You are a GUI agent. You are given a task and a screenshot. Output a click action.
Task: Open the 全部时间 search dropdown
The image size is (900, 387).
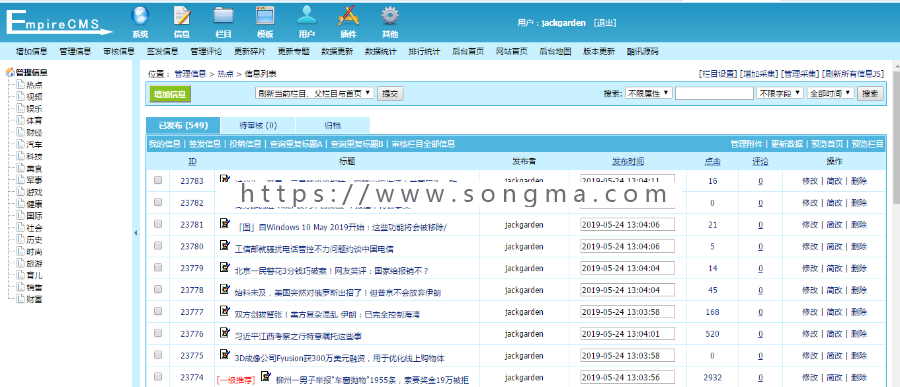831,93
